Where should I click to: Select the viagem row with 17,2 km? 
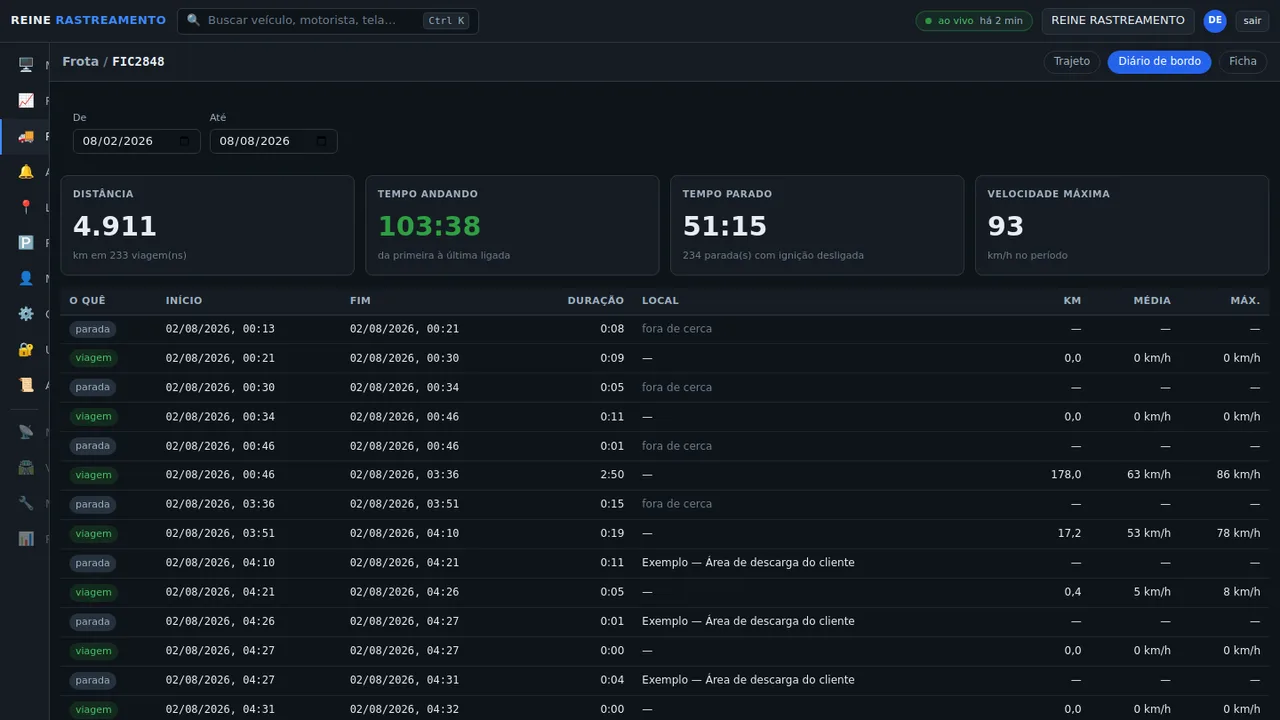coord(665,534)
